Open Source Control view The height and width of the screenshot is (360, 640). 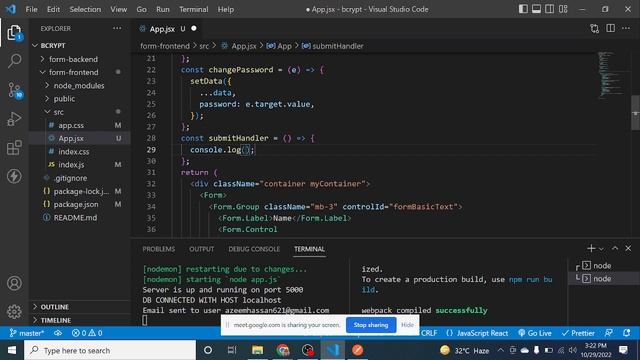click(14, 90)
